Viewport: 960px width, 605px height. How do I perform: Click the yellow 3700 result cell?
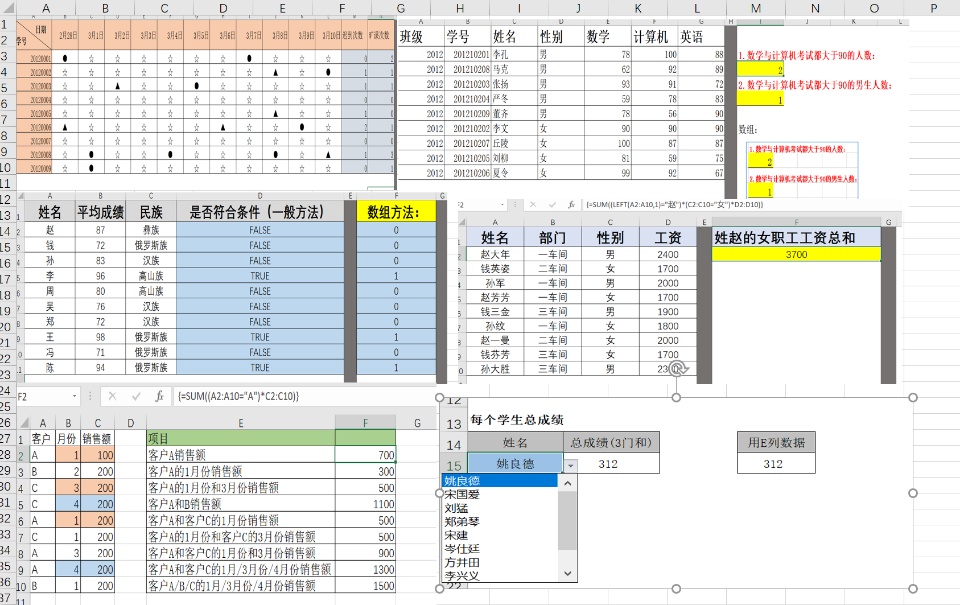pyautogui.click(x=796, y=254)
